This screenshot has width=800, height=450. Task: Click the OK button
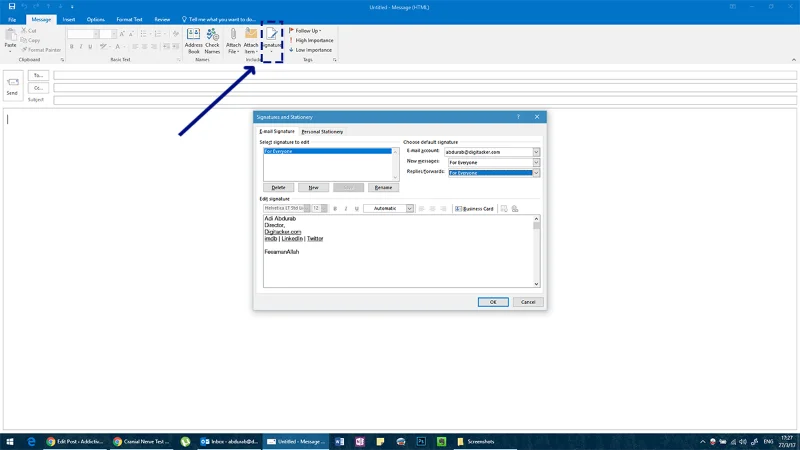tap(493, 302)
